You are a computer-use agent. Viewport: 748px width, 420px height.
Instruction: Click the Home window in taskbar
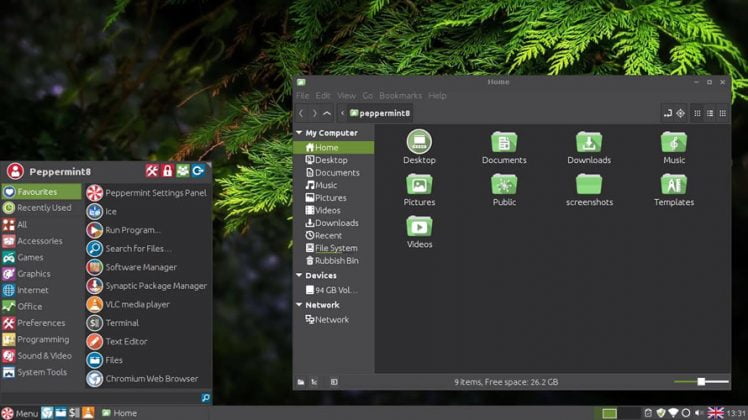click(x=119, y=413)
